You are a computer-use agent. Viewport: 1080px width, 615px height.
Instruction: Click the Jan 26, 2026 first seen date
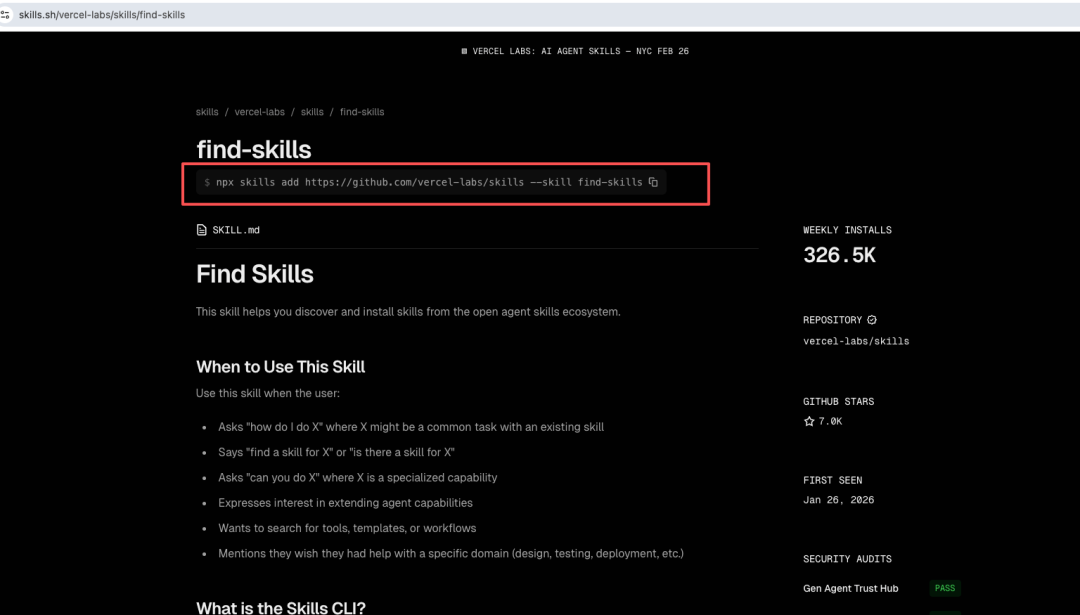[838, 500]
